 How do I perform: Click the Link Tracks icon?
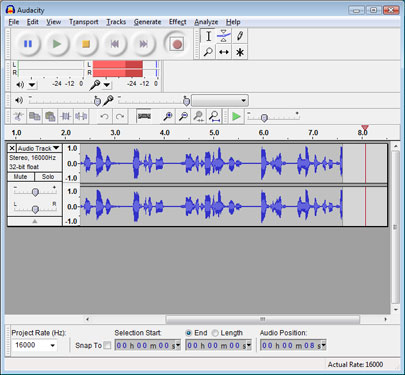coord(144,116)
